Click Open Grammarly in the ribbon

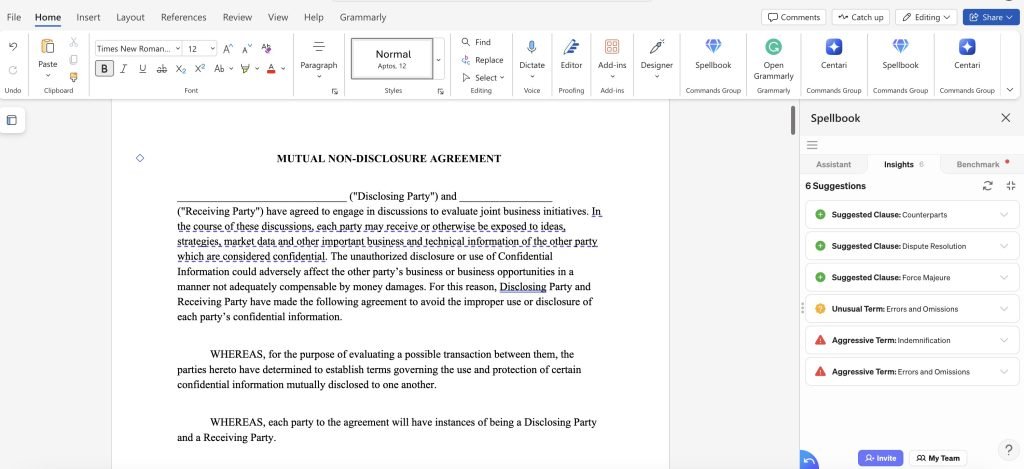tap(773, 58)
